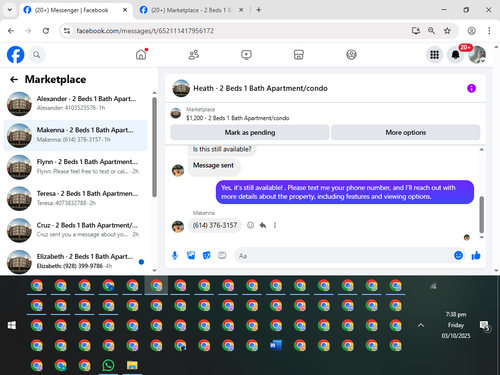Go back in browser history
Viewport: 500px width, 375px height.
[11, 31]
